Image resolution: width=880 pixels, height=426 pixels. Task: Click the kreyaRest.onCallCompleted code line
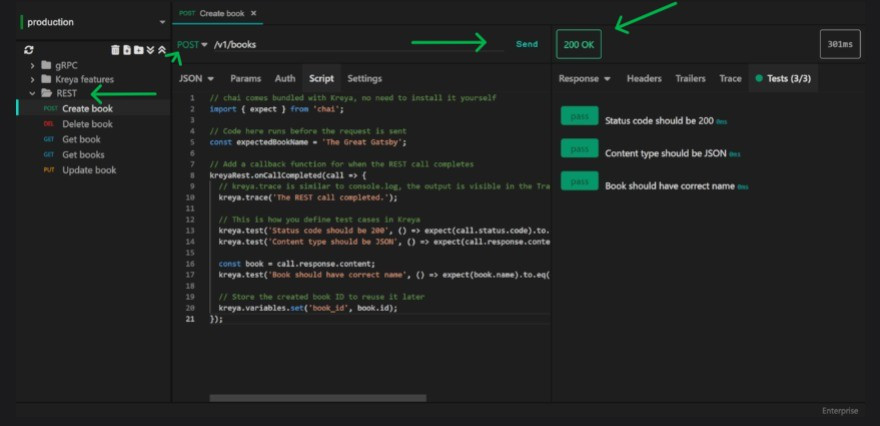click(287, 175)
